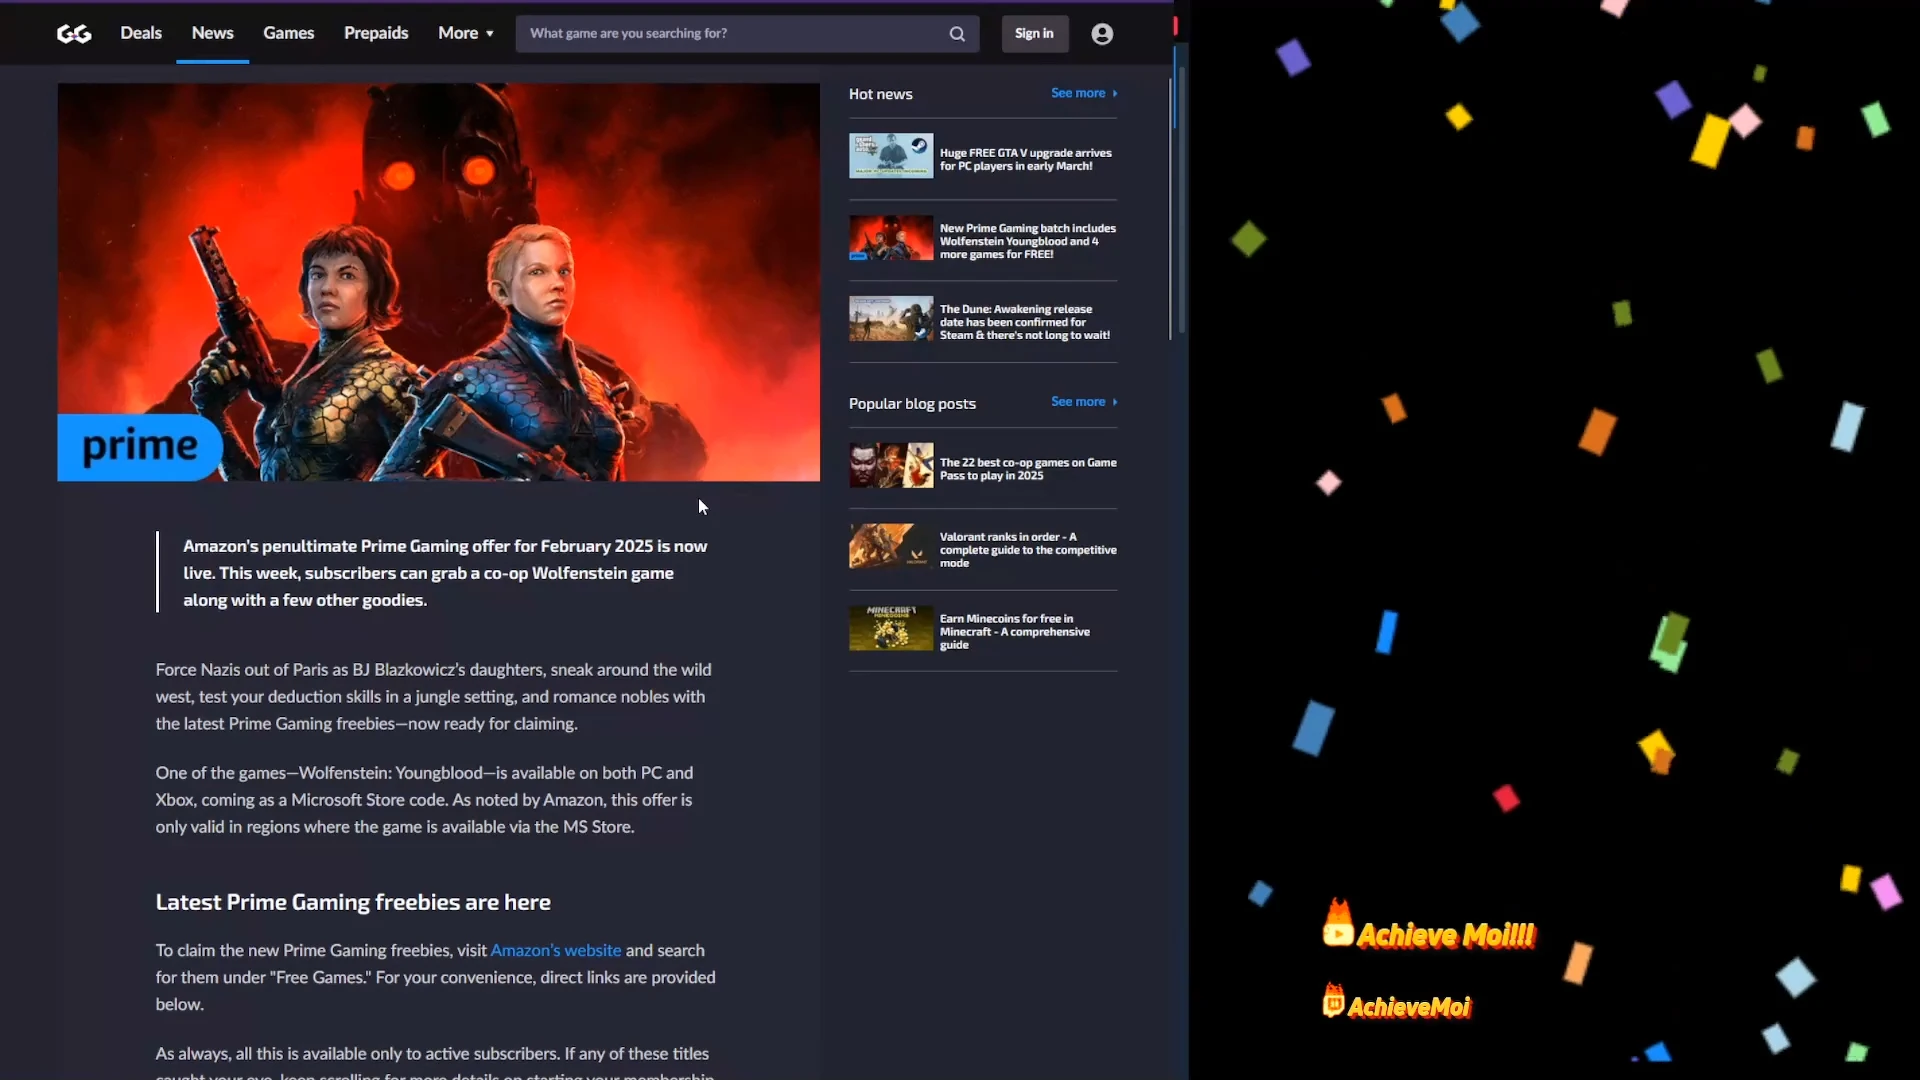The height and width of the screenshot is (1080, 1920).
Task: Open the Amazon's website link
Action: point(556,950)
